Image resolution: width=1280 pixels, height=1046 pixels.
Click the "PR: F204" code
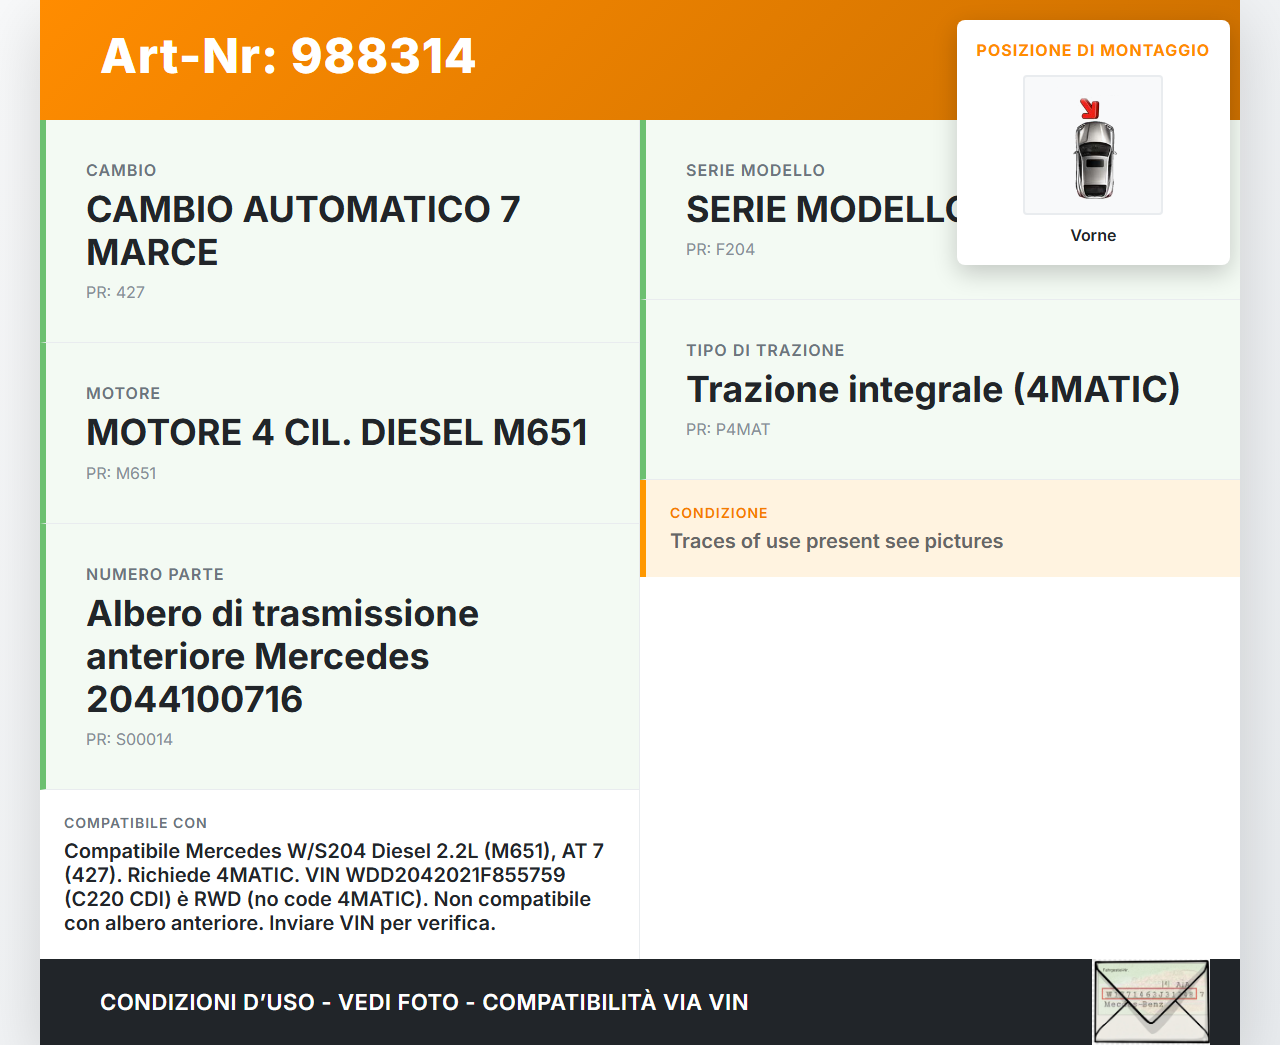(720, 249)
